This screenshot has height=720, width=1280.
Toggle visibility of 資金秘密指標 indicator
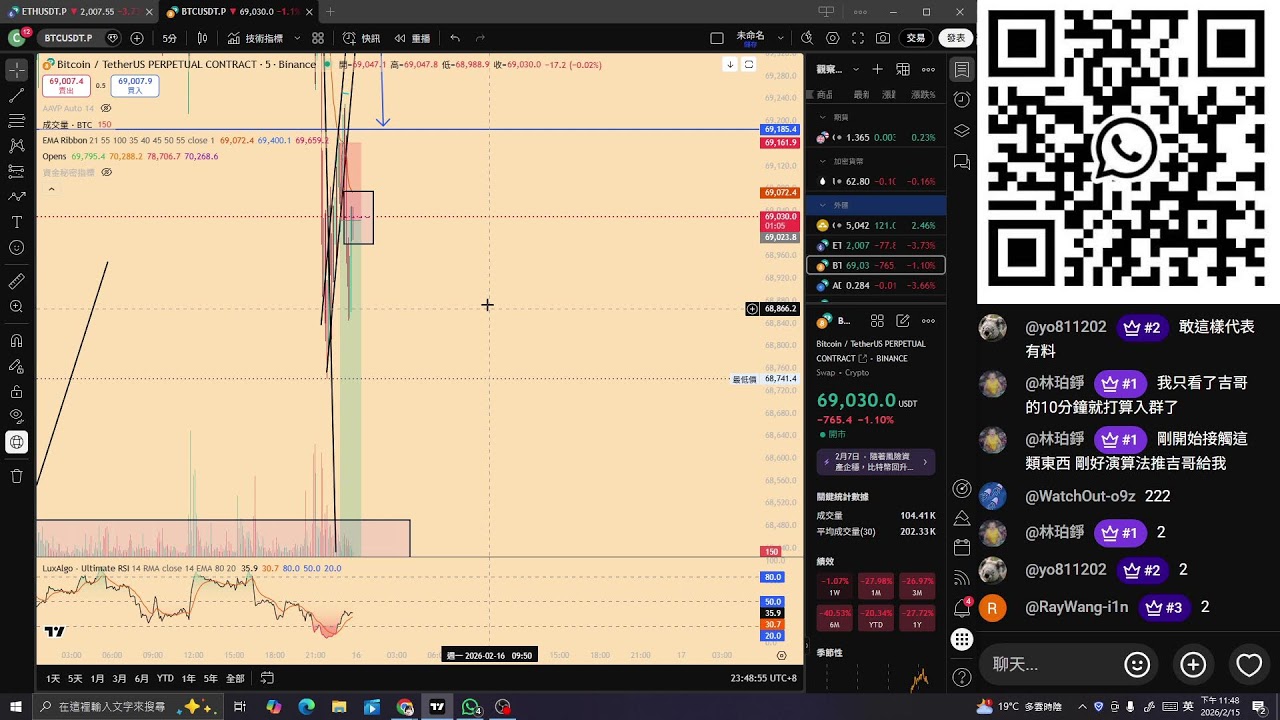107,172
